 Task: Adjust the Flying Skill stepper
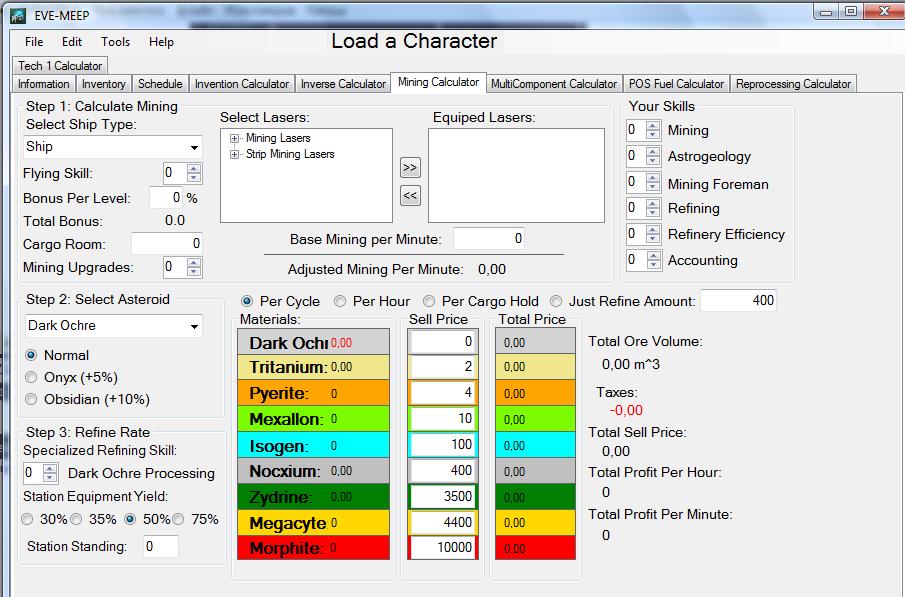pyautogui.click(x=194, y=173)
